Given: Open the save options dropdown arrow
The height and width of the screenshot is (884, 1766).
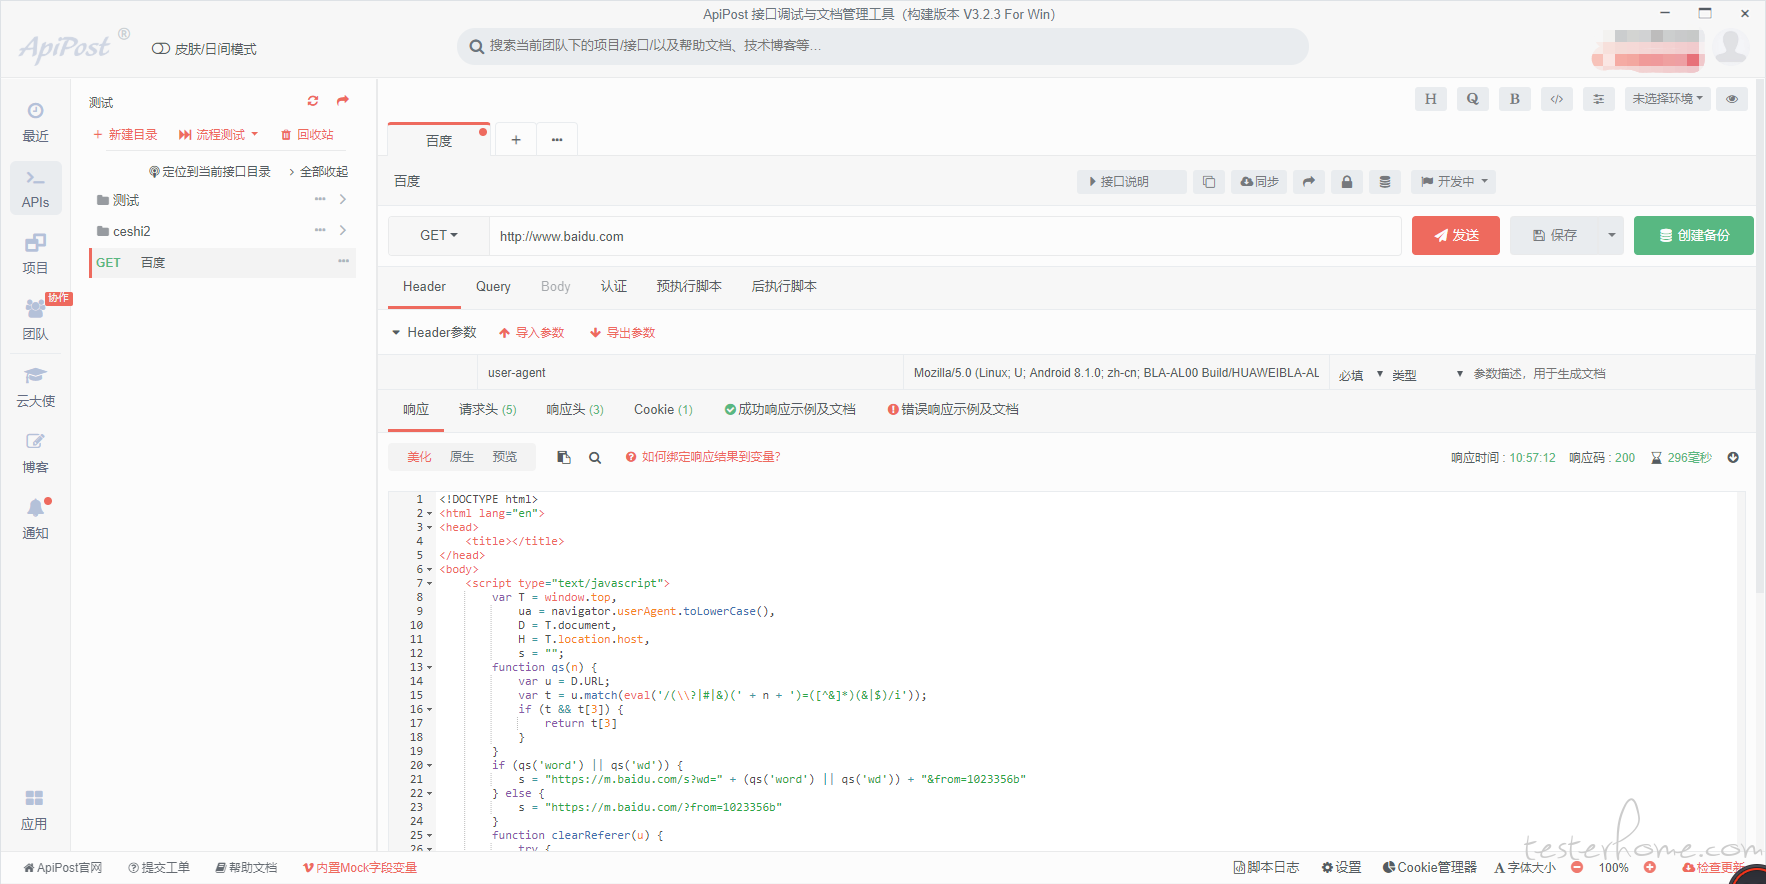Looking at the screenshot, I should (x=1611, y=235).
